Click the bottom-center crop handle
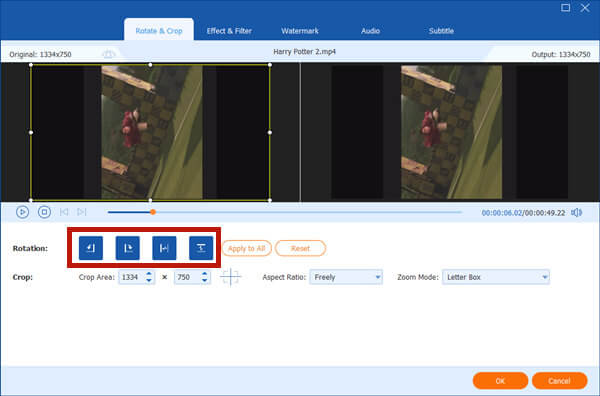The image size is (600, 396). 150,200
